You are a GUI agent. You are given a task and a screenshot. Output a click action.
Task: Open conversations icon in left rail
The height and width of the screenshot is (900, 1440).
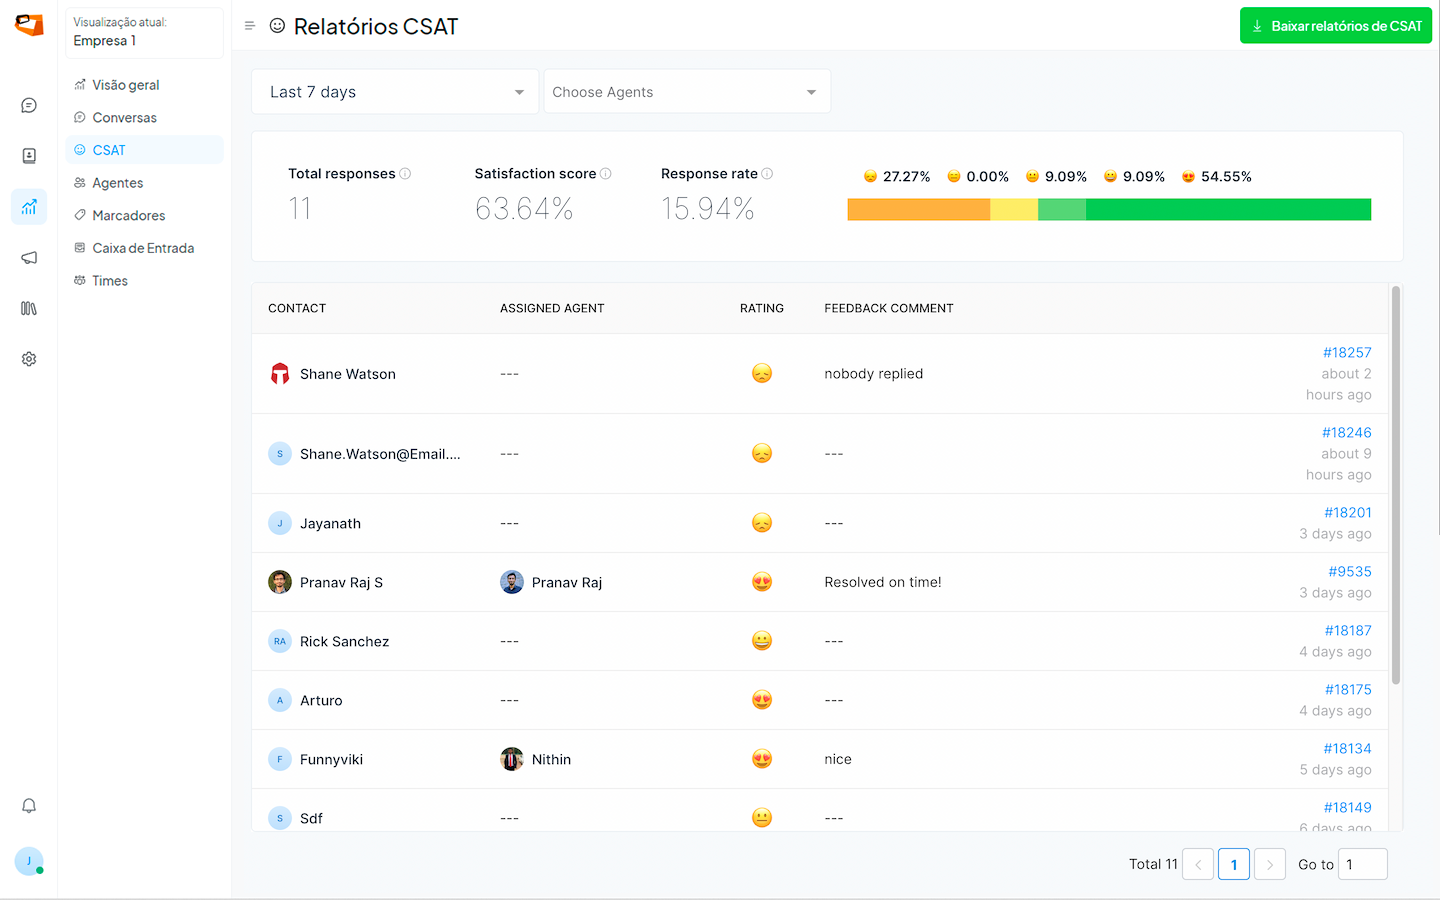click(x=29, y=105)
